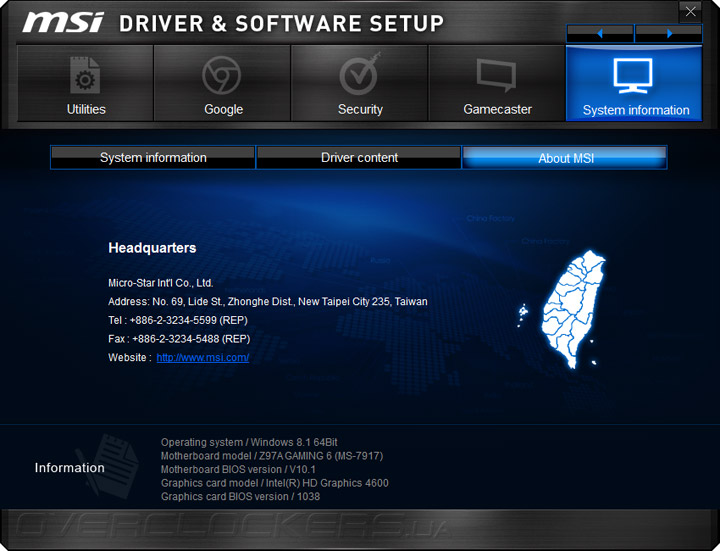Image resolution: width=720 pixels, height=551 pixels.
Task: Click the Graphics card BIOS version 1038 entry
Action: click(240, 496)
